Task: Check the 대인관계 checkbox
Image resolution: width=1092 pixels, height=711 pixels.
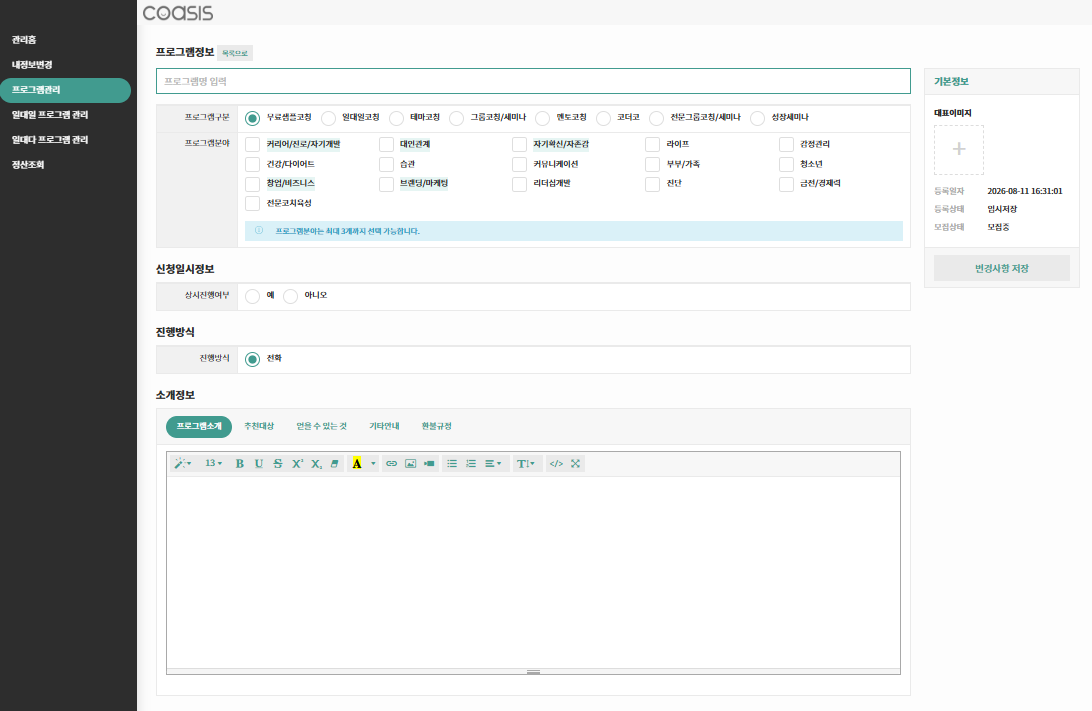Action: pos(387,144)
